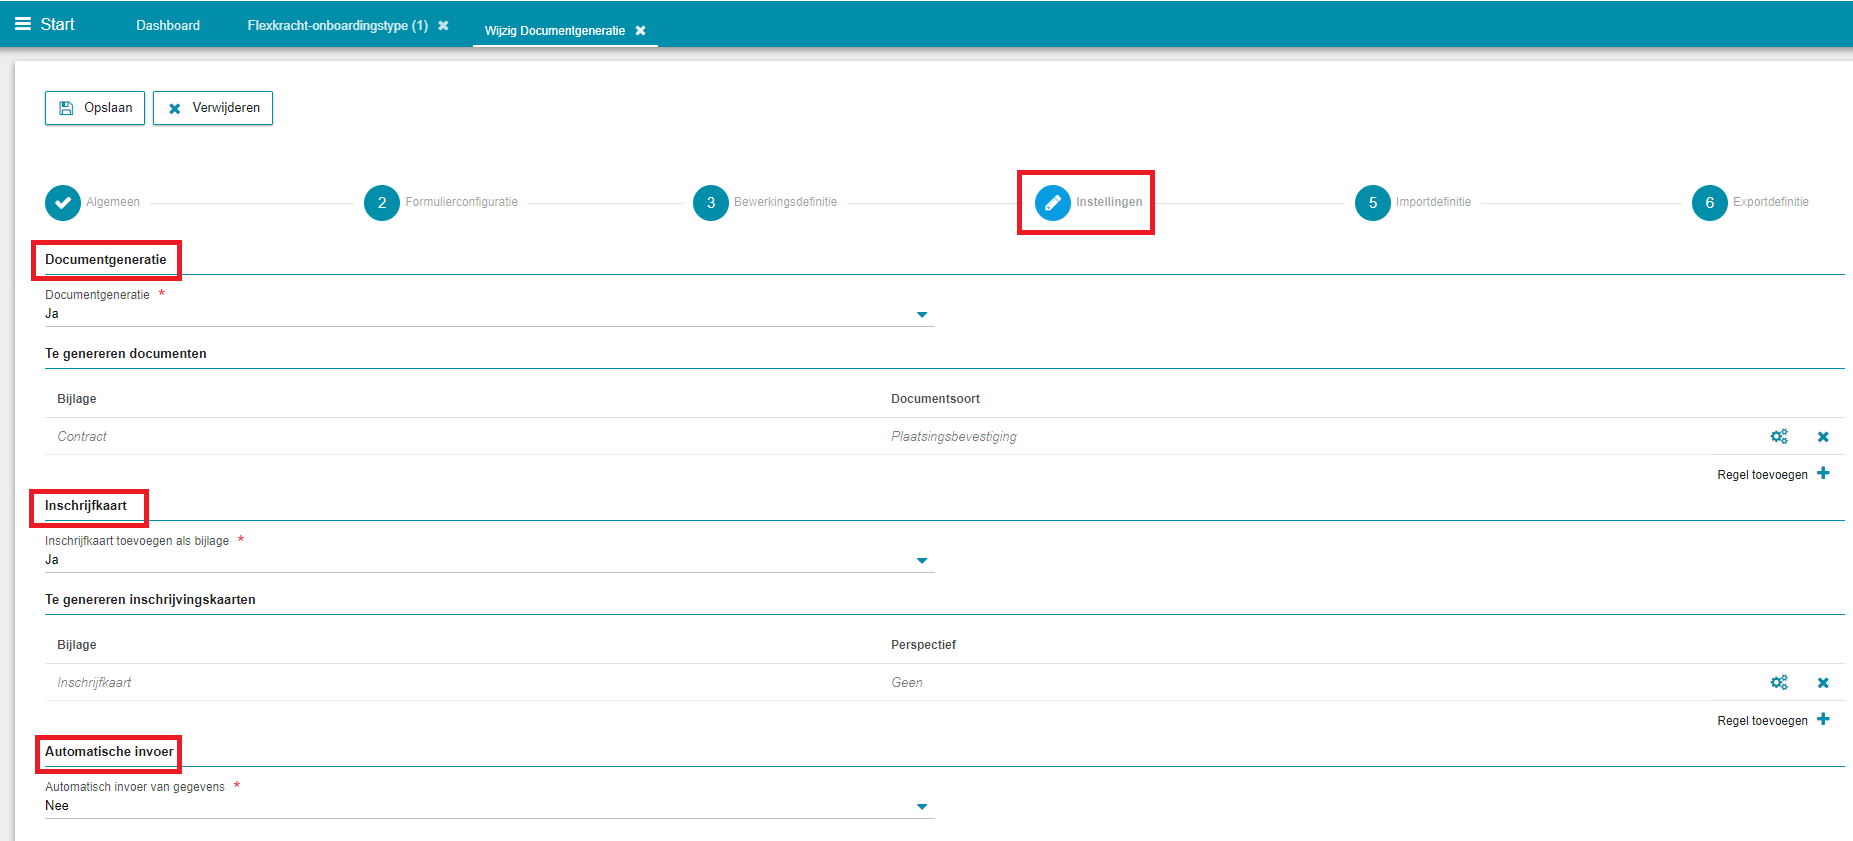Open the Start hamburger menu

[23, 25]
